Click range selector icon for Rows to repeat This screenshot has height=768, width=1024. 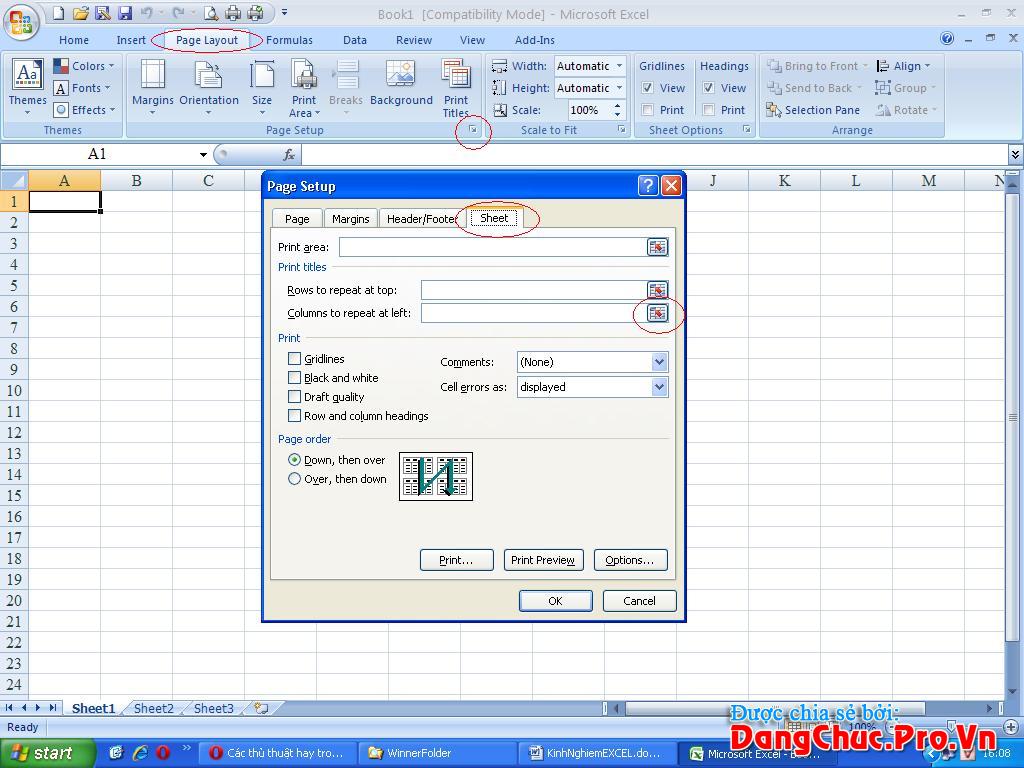pyautogui.click(x=657, y=290)
